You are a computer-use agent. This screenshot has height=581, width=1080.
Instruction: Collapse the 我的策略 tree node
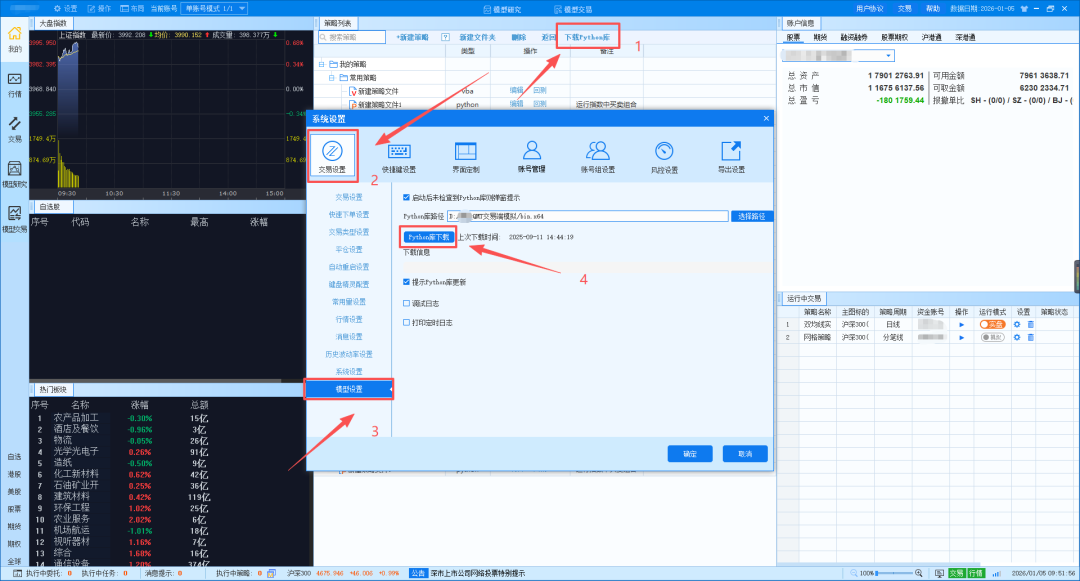322,64
